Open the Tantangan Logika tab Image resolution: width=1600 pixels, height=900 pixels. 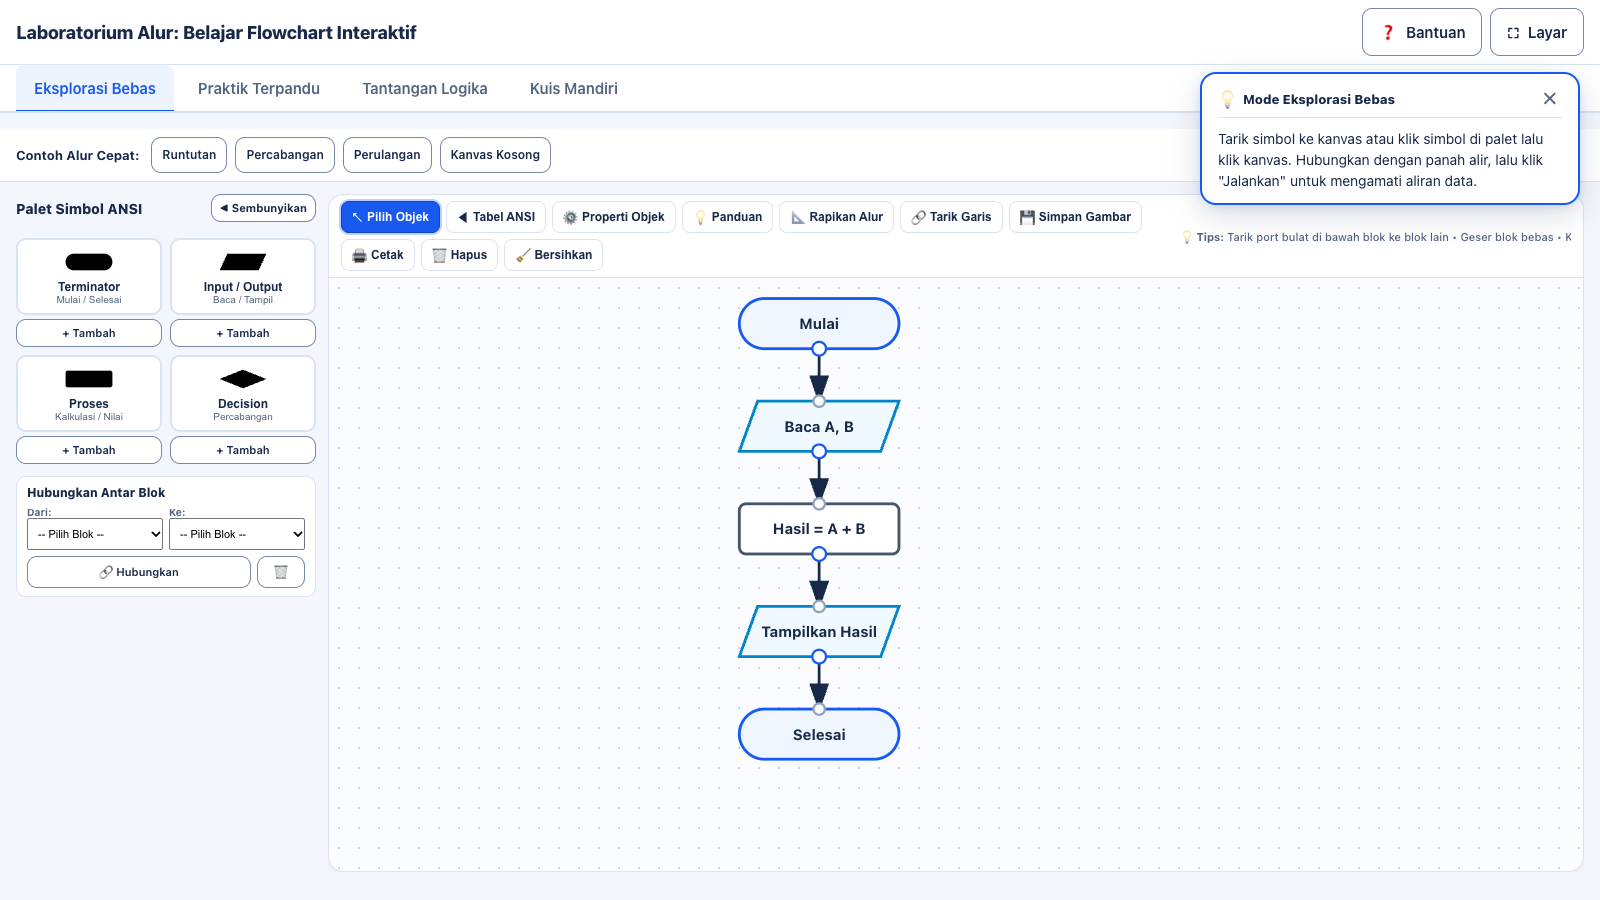coord(425,89)
